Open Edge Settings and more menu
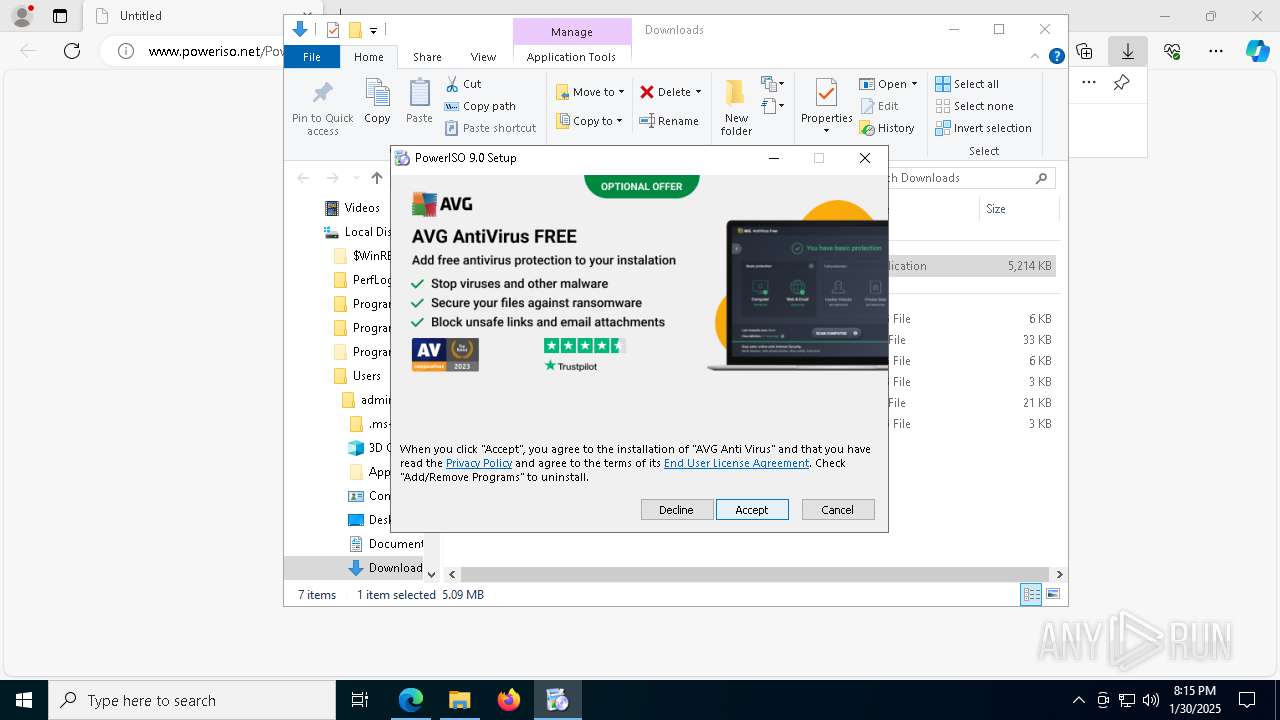Viewport: 1280px width, 720px height. pos(1216,51)
